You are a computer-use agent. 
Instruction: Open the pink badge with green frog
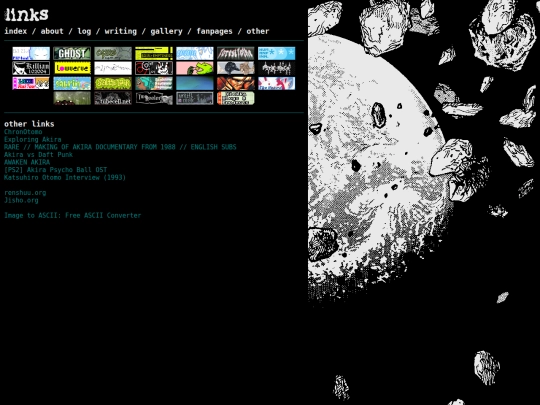tap(195, 68)
